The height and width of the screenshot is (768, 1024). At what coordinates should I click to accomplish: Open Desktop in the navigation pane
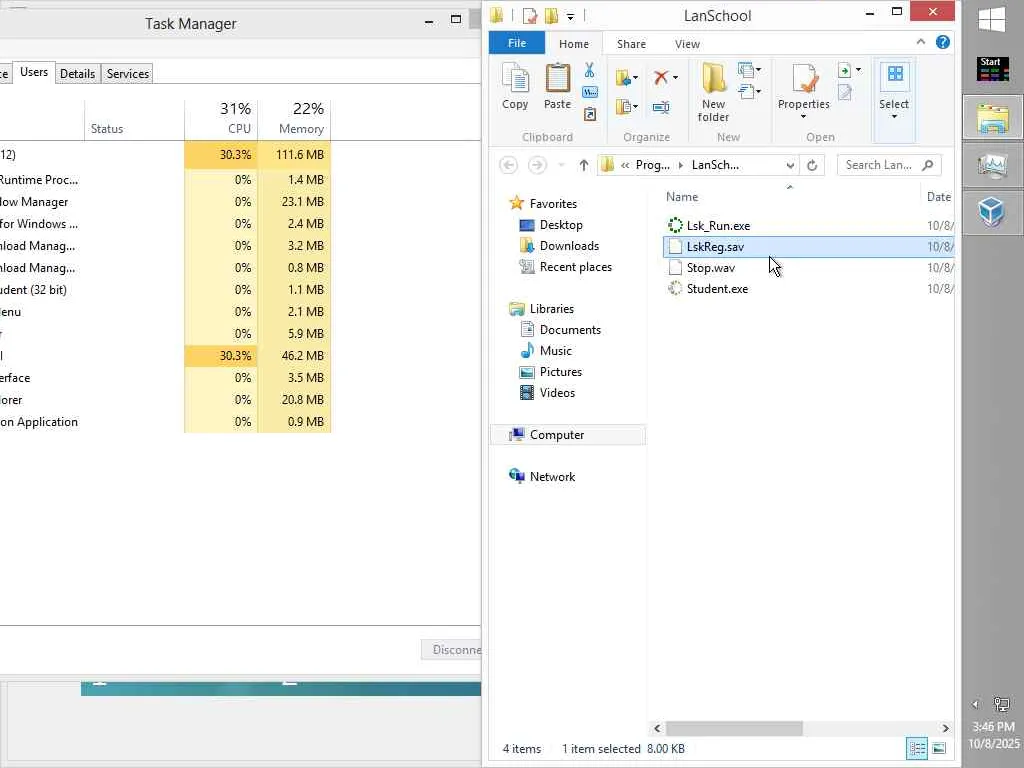pyautogui.click(x=560, y=225)
